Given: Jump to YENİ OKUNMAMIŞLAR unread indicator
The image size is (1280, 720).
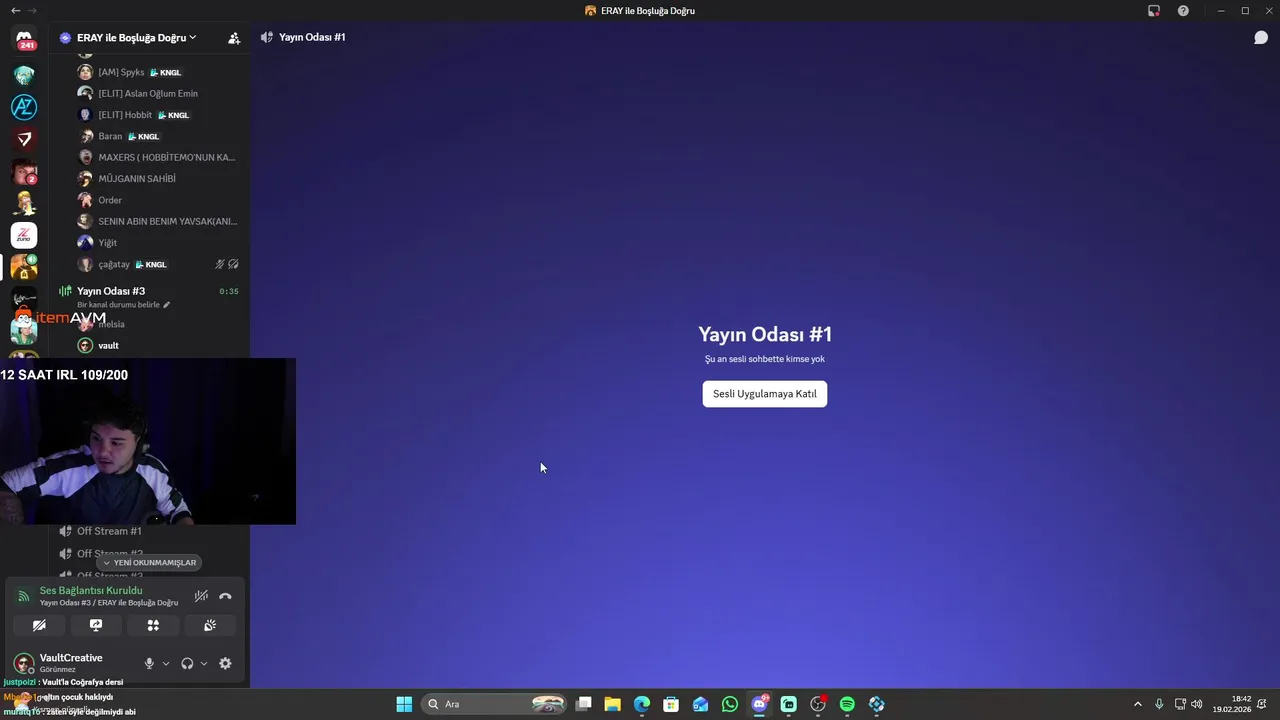Looking at the screenshot, I should tap(149, 563).
